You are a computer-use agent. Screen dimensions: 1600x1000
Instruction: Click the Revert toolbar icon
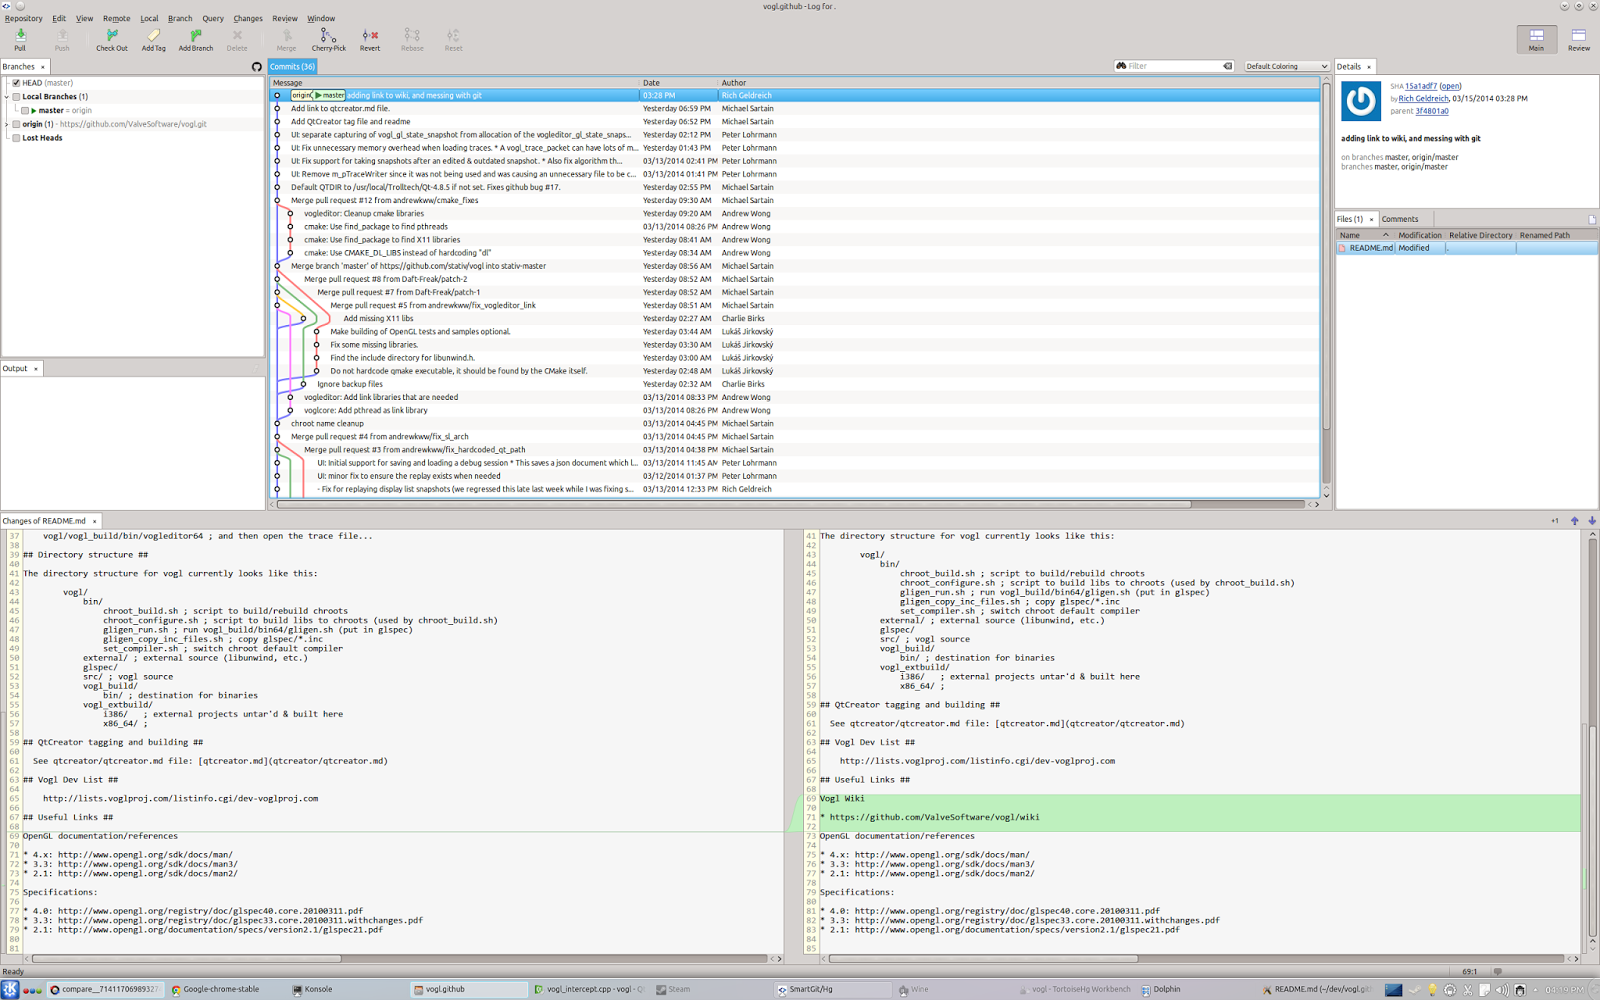click(370, 39)
